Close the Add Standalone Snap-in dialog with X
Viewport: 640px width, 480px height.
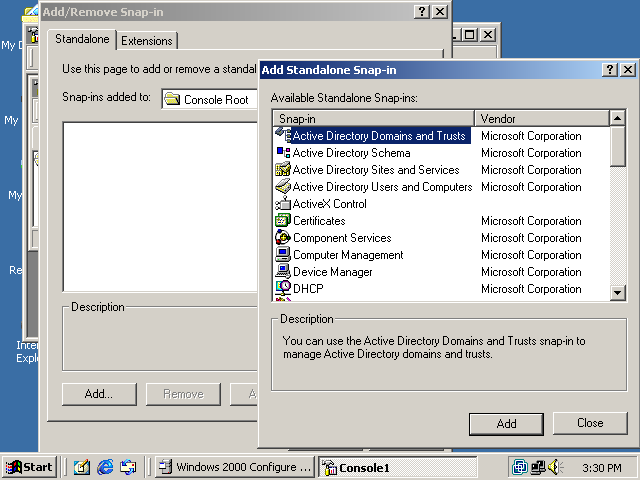pyautogui.click(x=628, y=70)
